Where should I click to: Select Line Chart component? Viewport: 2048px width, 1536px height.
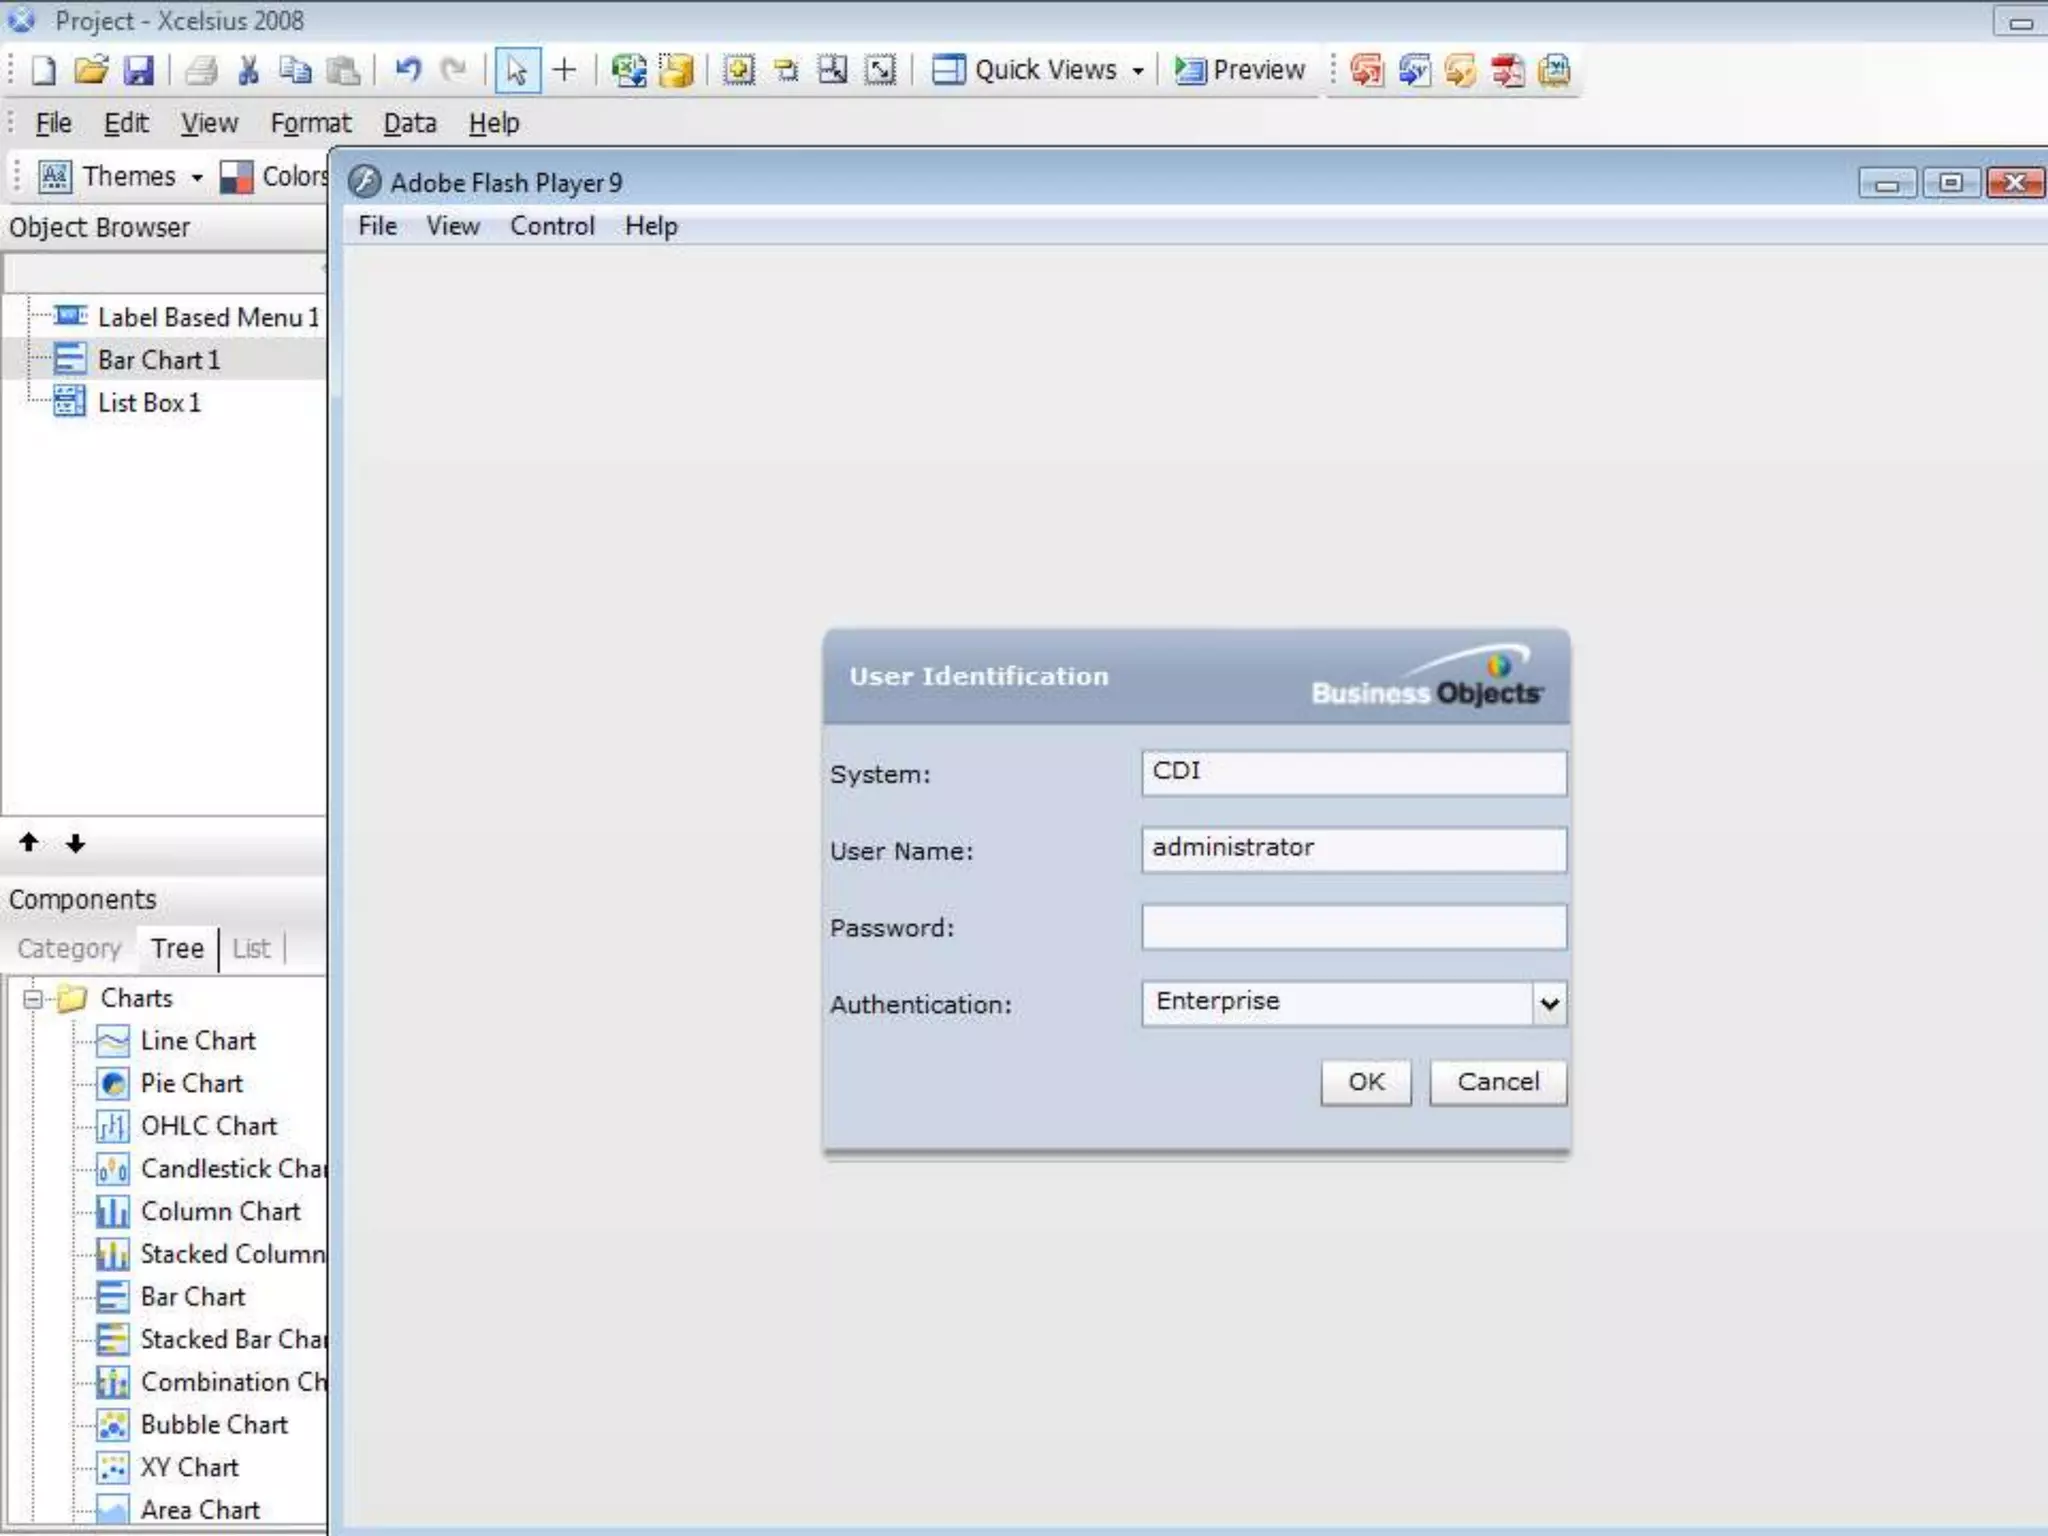click(x=198, y=1041)
